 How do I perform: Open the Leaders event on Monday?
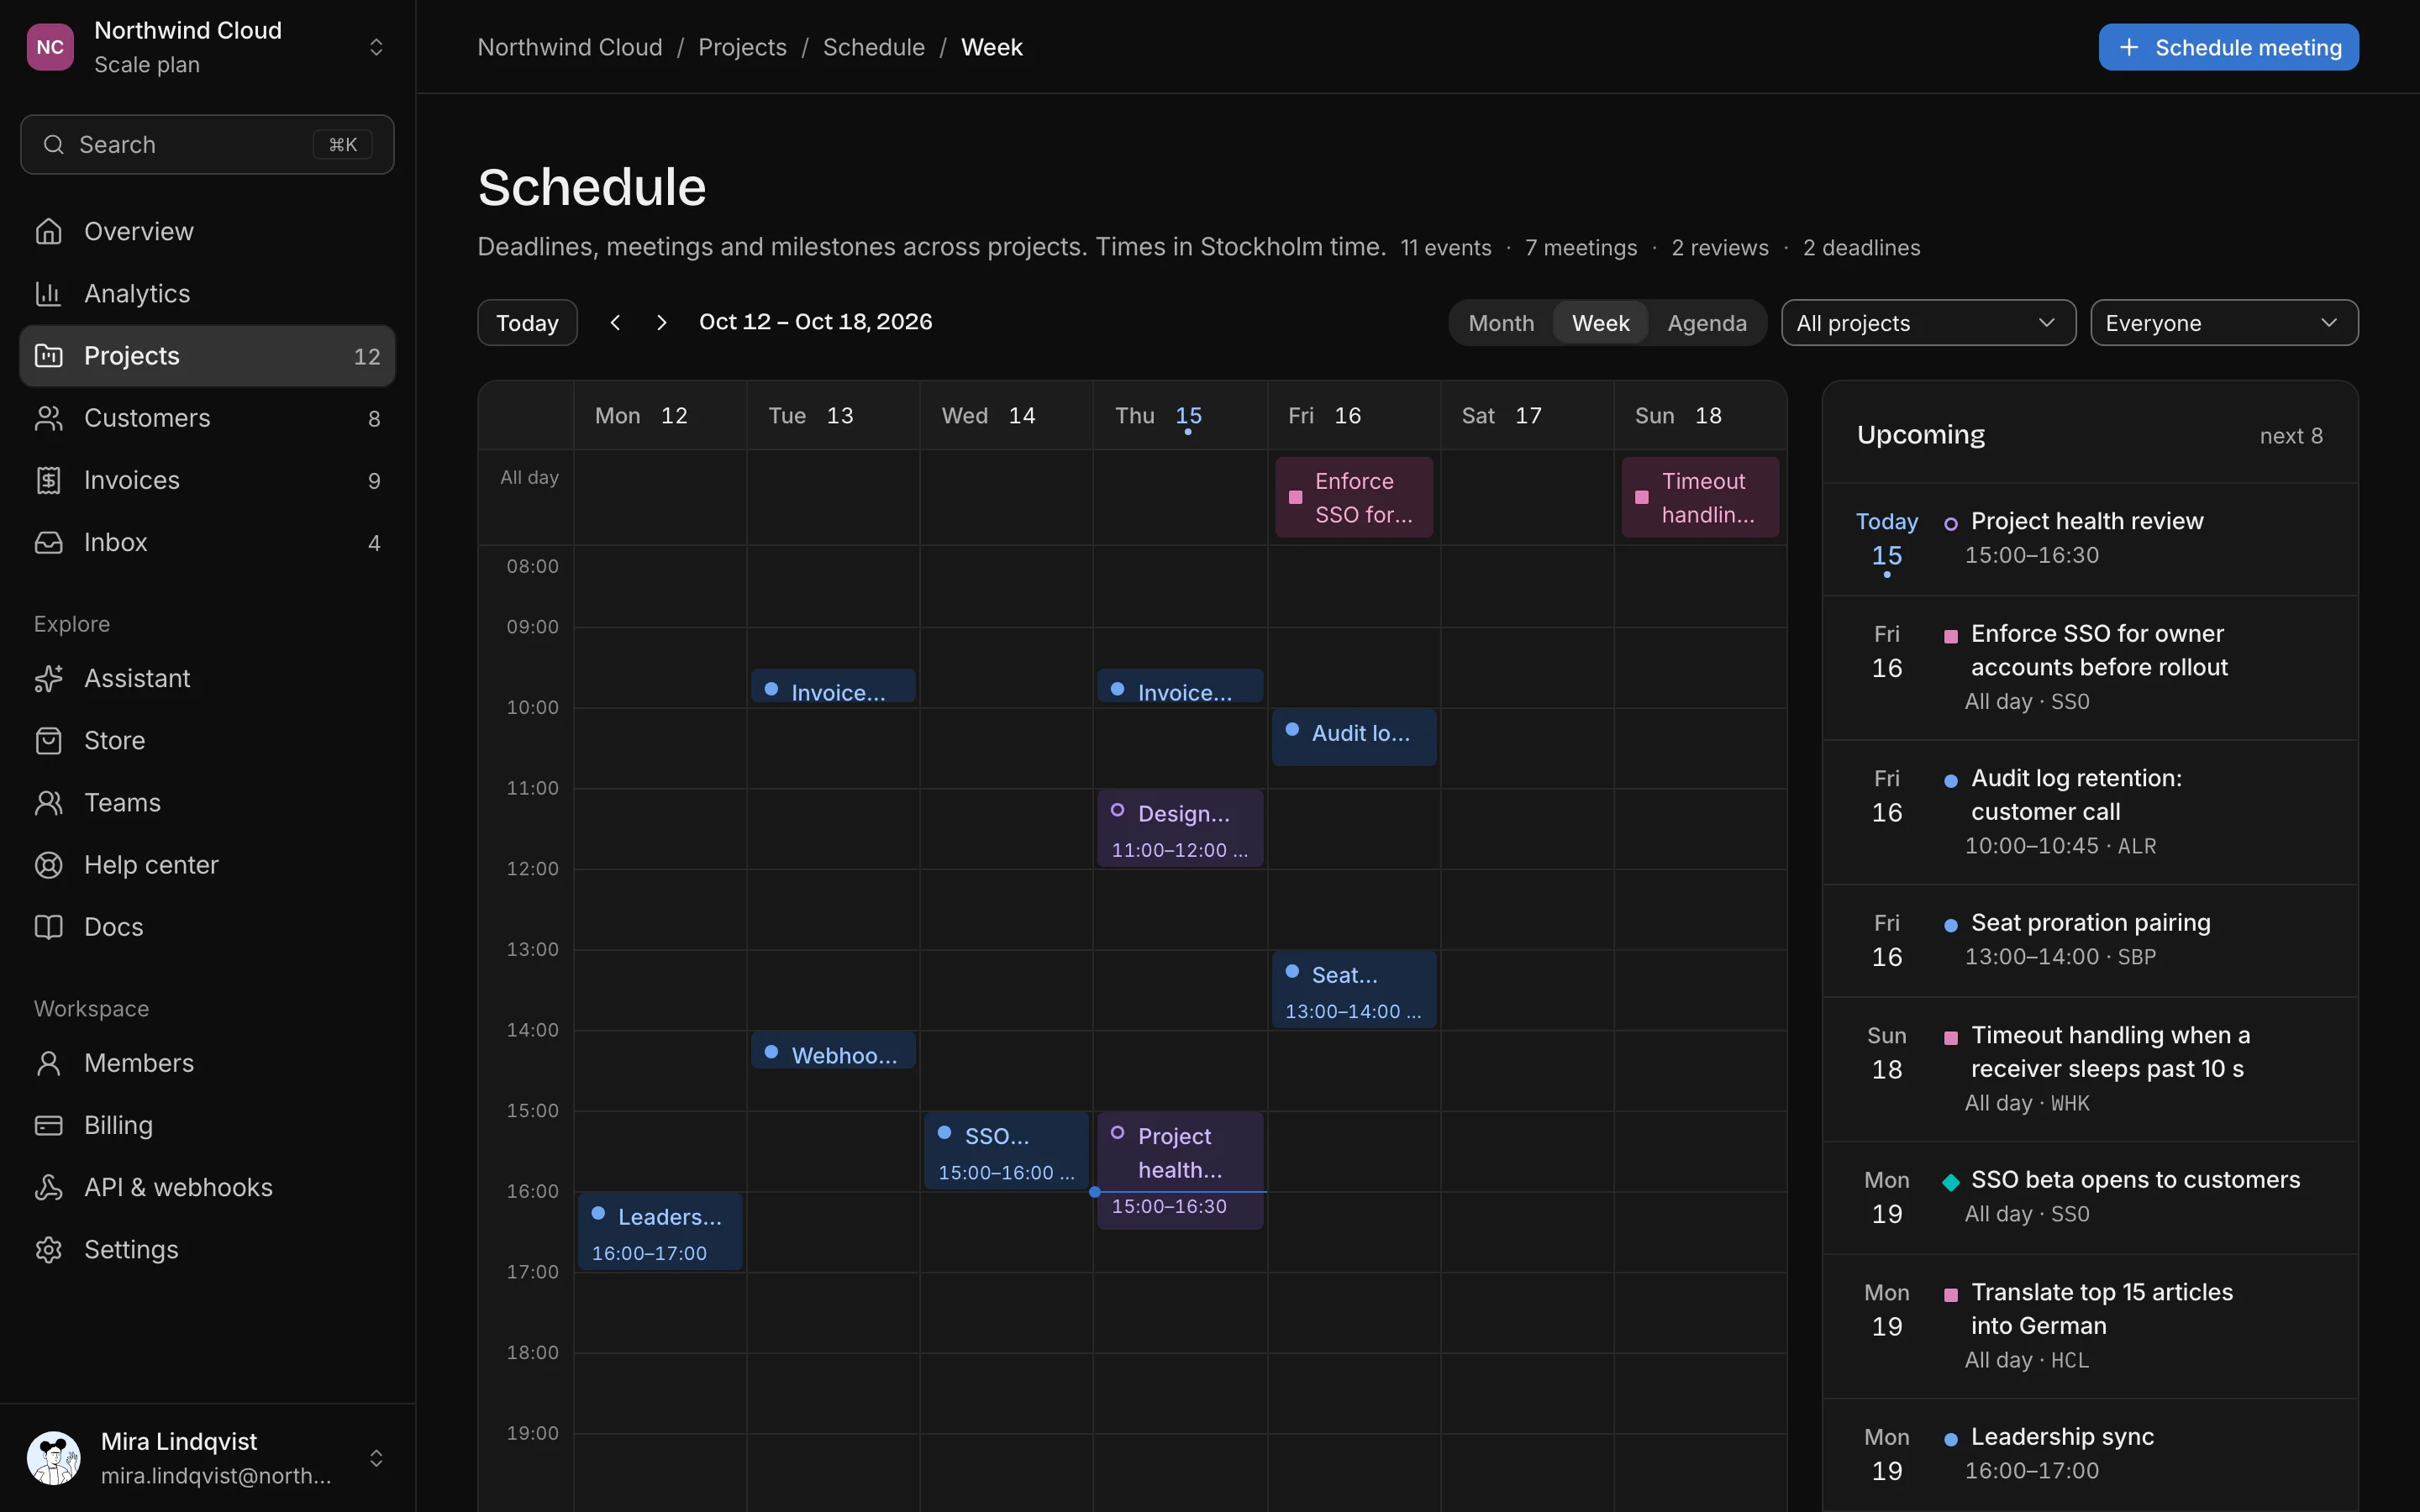(x=660, y=1232)
